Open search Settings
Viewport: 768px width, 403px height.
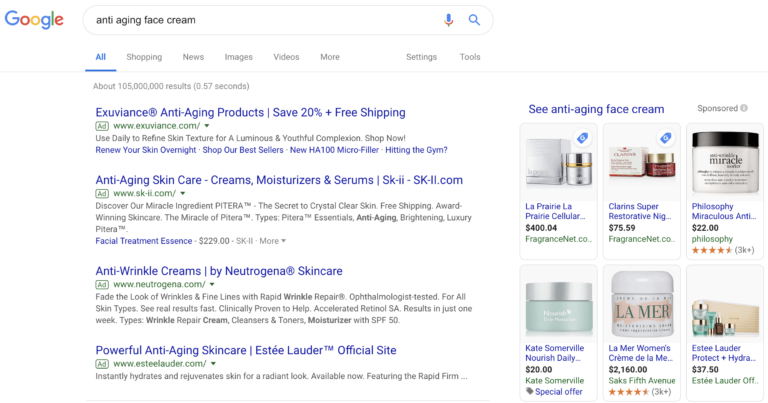point(421,57)
